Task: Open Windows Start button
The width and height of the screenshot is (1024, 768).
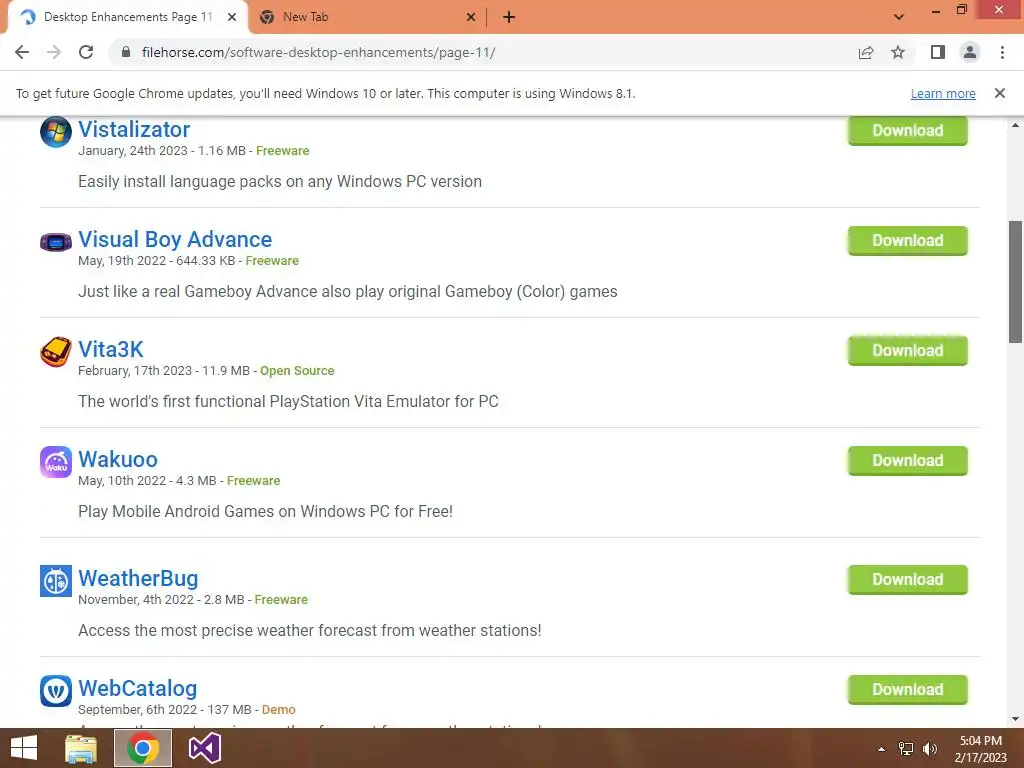Action: [x=24, y=748]
